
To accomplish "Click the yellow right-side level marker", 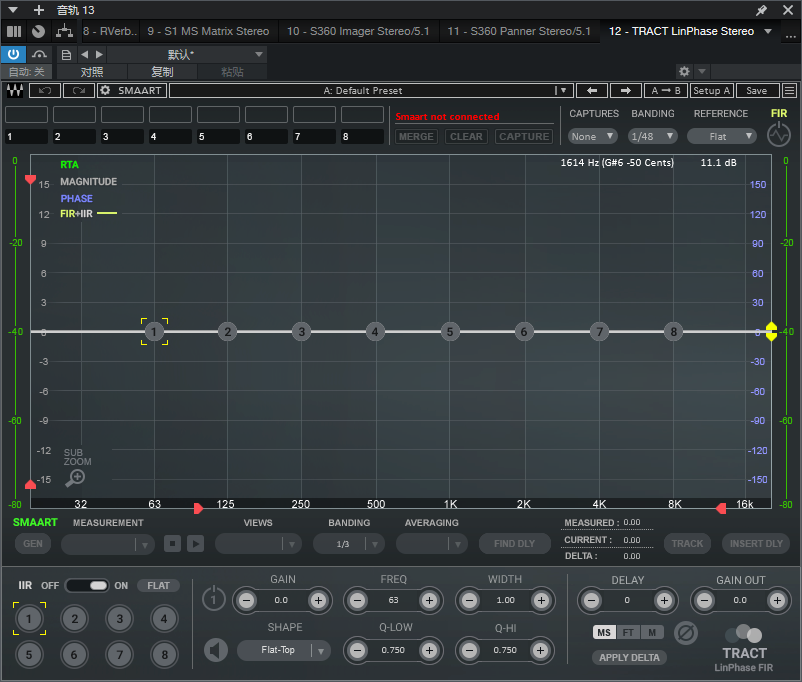I will pyautogui.click(x=771, y=332).
